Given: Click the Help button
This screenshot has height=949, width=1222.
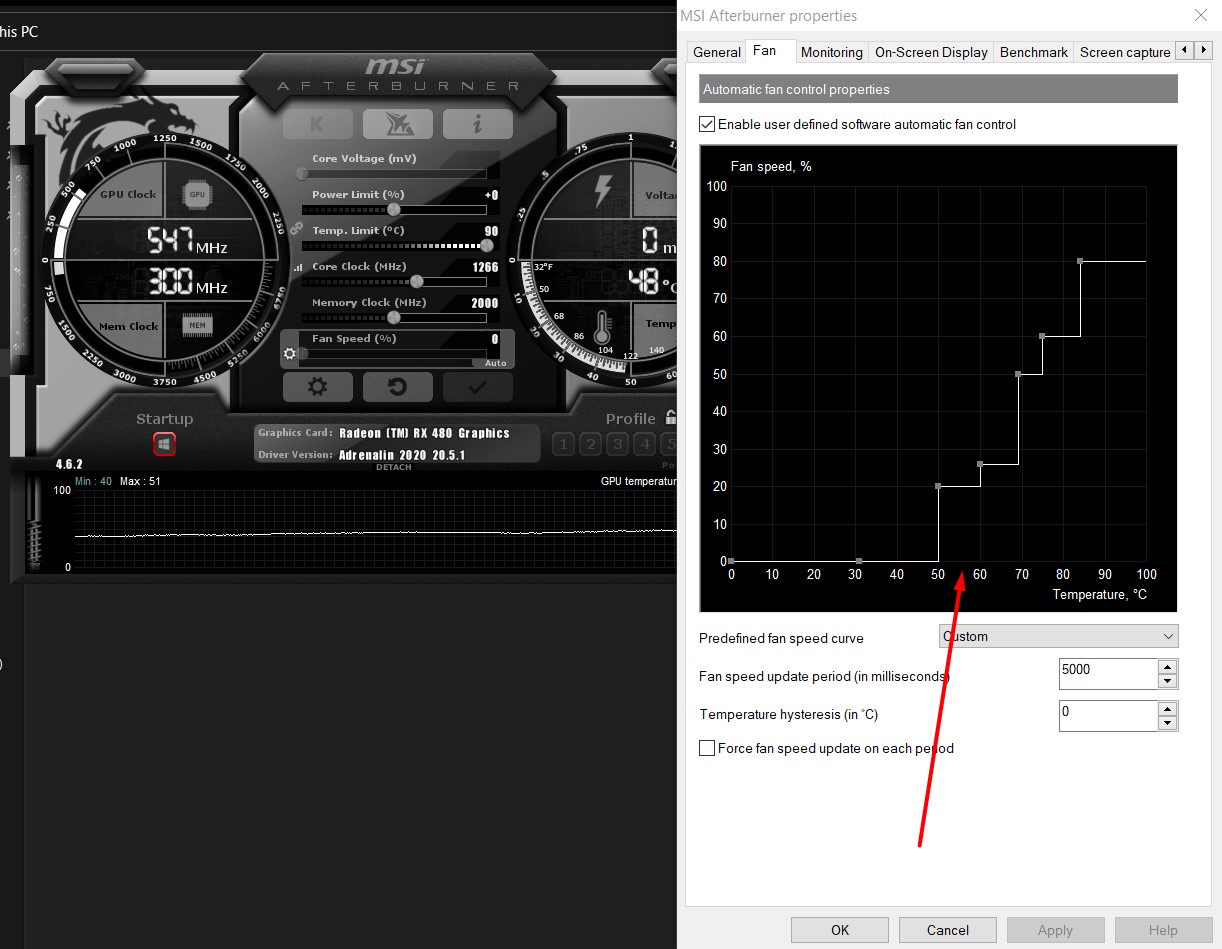Looking at the screenshot, I should coord(1162,929).
